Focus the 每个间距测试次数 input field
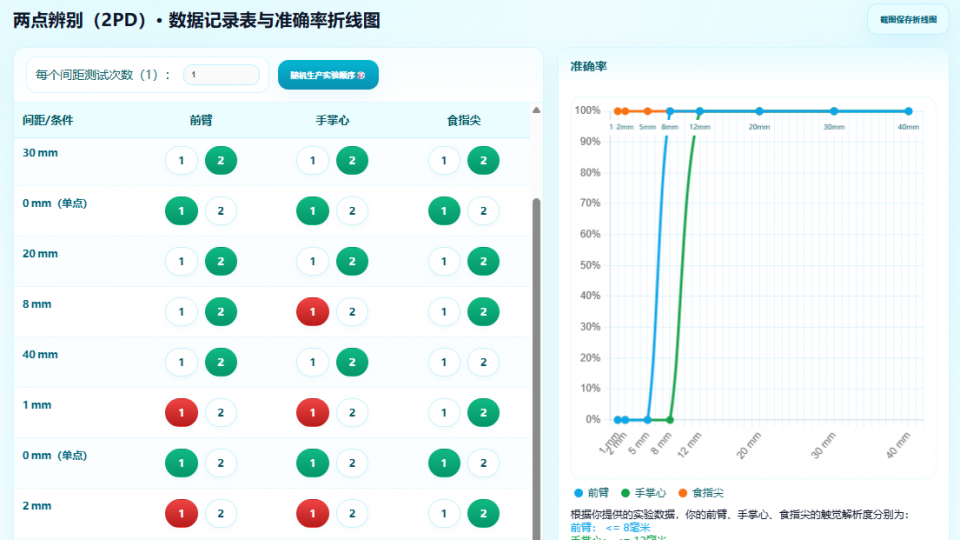 (x=221, y=75)
